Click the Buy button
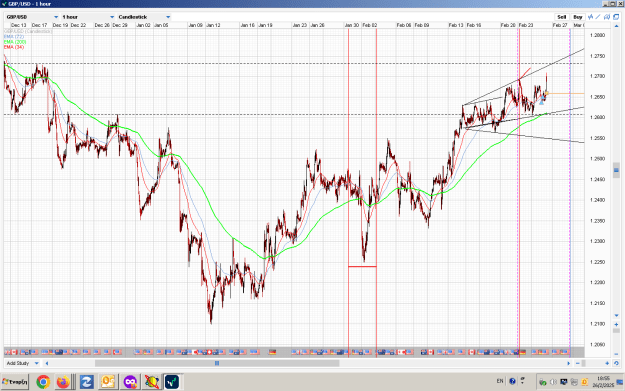The height and width of the screenshot is (391, 625). coord(578,17)
